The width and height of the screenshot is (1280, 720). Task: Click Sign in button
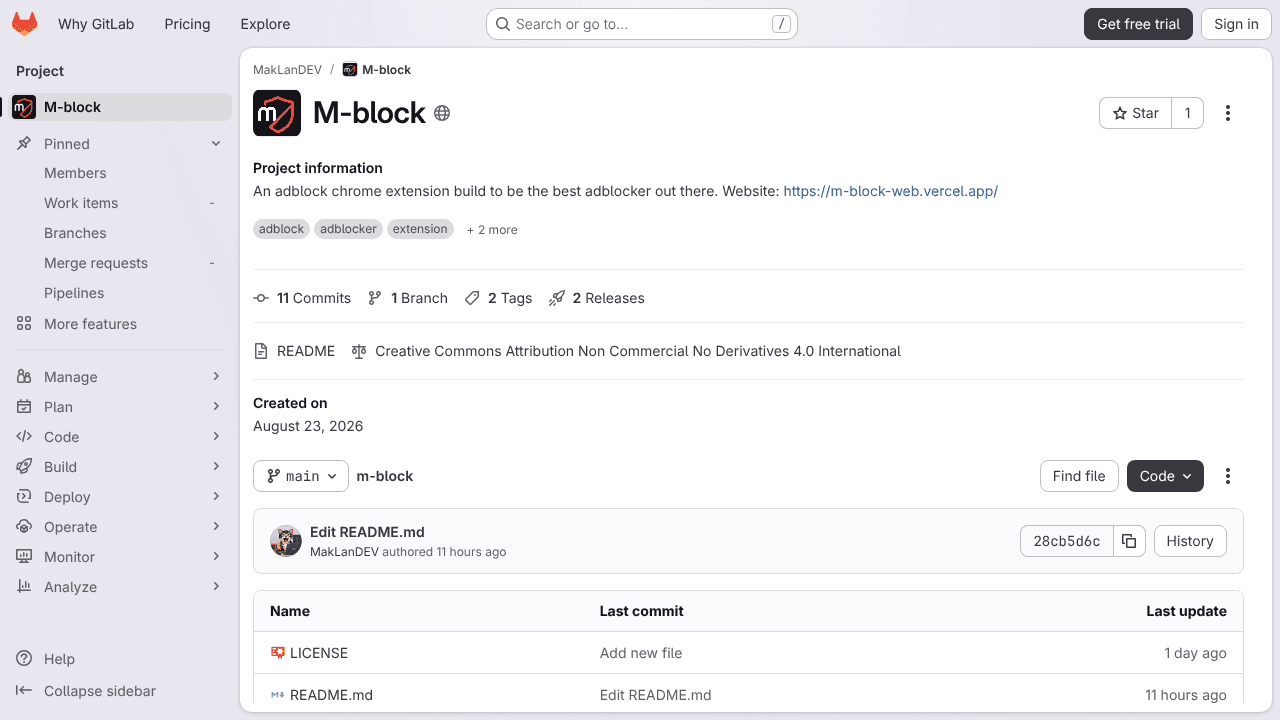(x=1236, y=24)
